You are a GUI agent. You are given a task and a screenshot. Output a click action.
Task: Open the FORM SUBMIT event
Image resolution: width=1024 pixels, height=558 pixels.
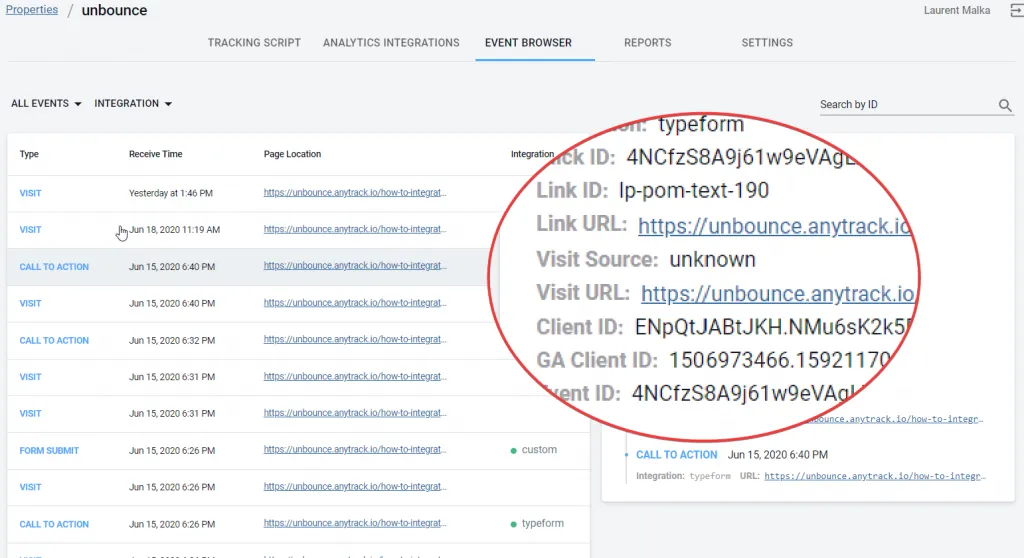pyautogui.click(x=49, y=451)
